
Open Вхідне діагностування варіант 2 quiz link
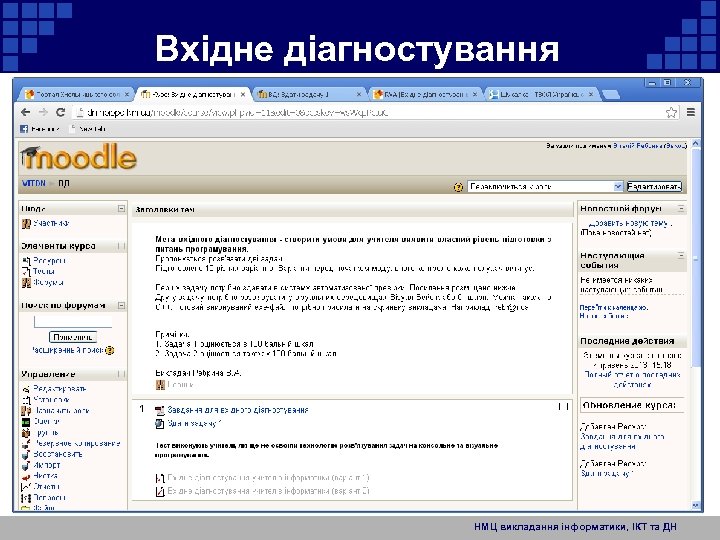click(268, 491)
